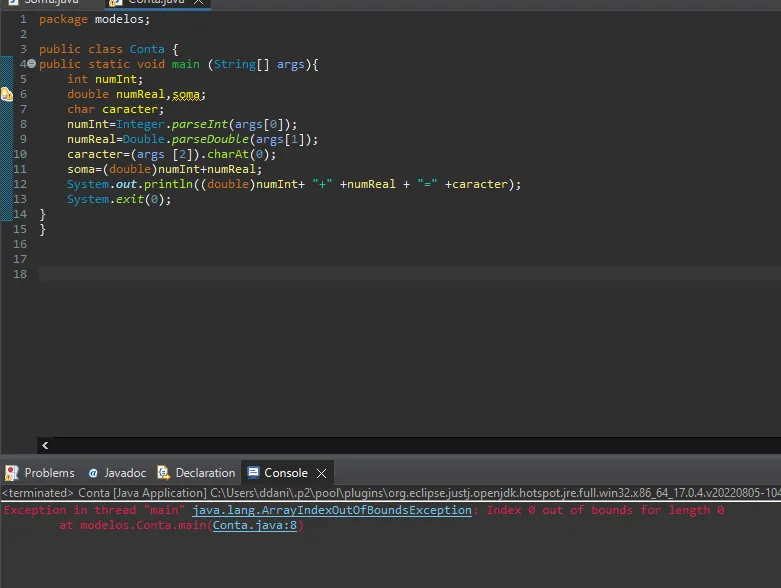Click the underlined soma variable
This screenshot has width=781, height=588.
186,94
